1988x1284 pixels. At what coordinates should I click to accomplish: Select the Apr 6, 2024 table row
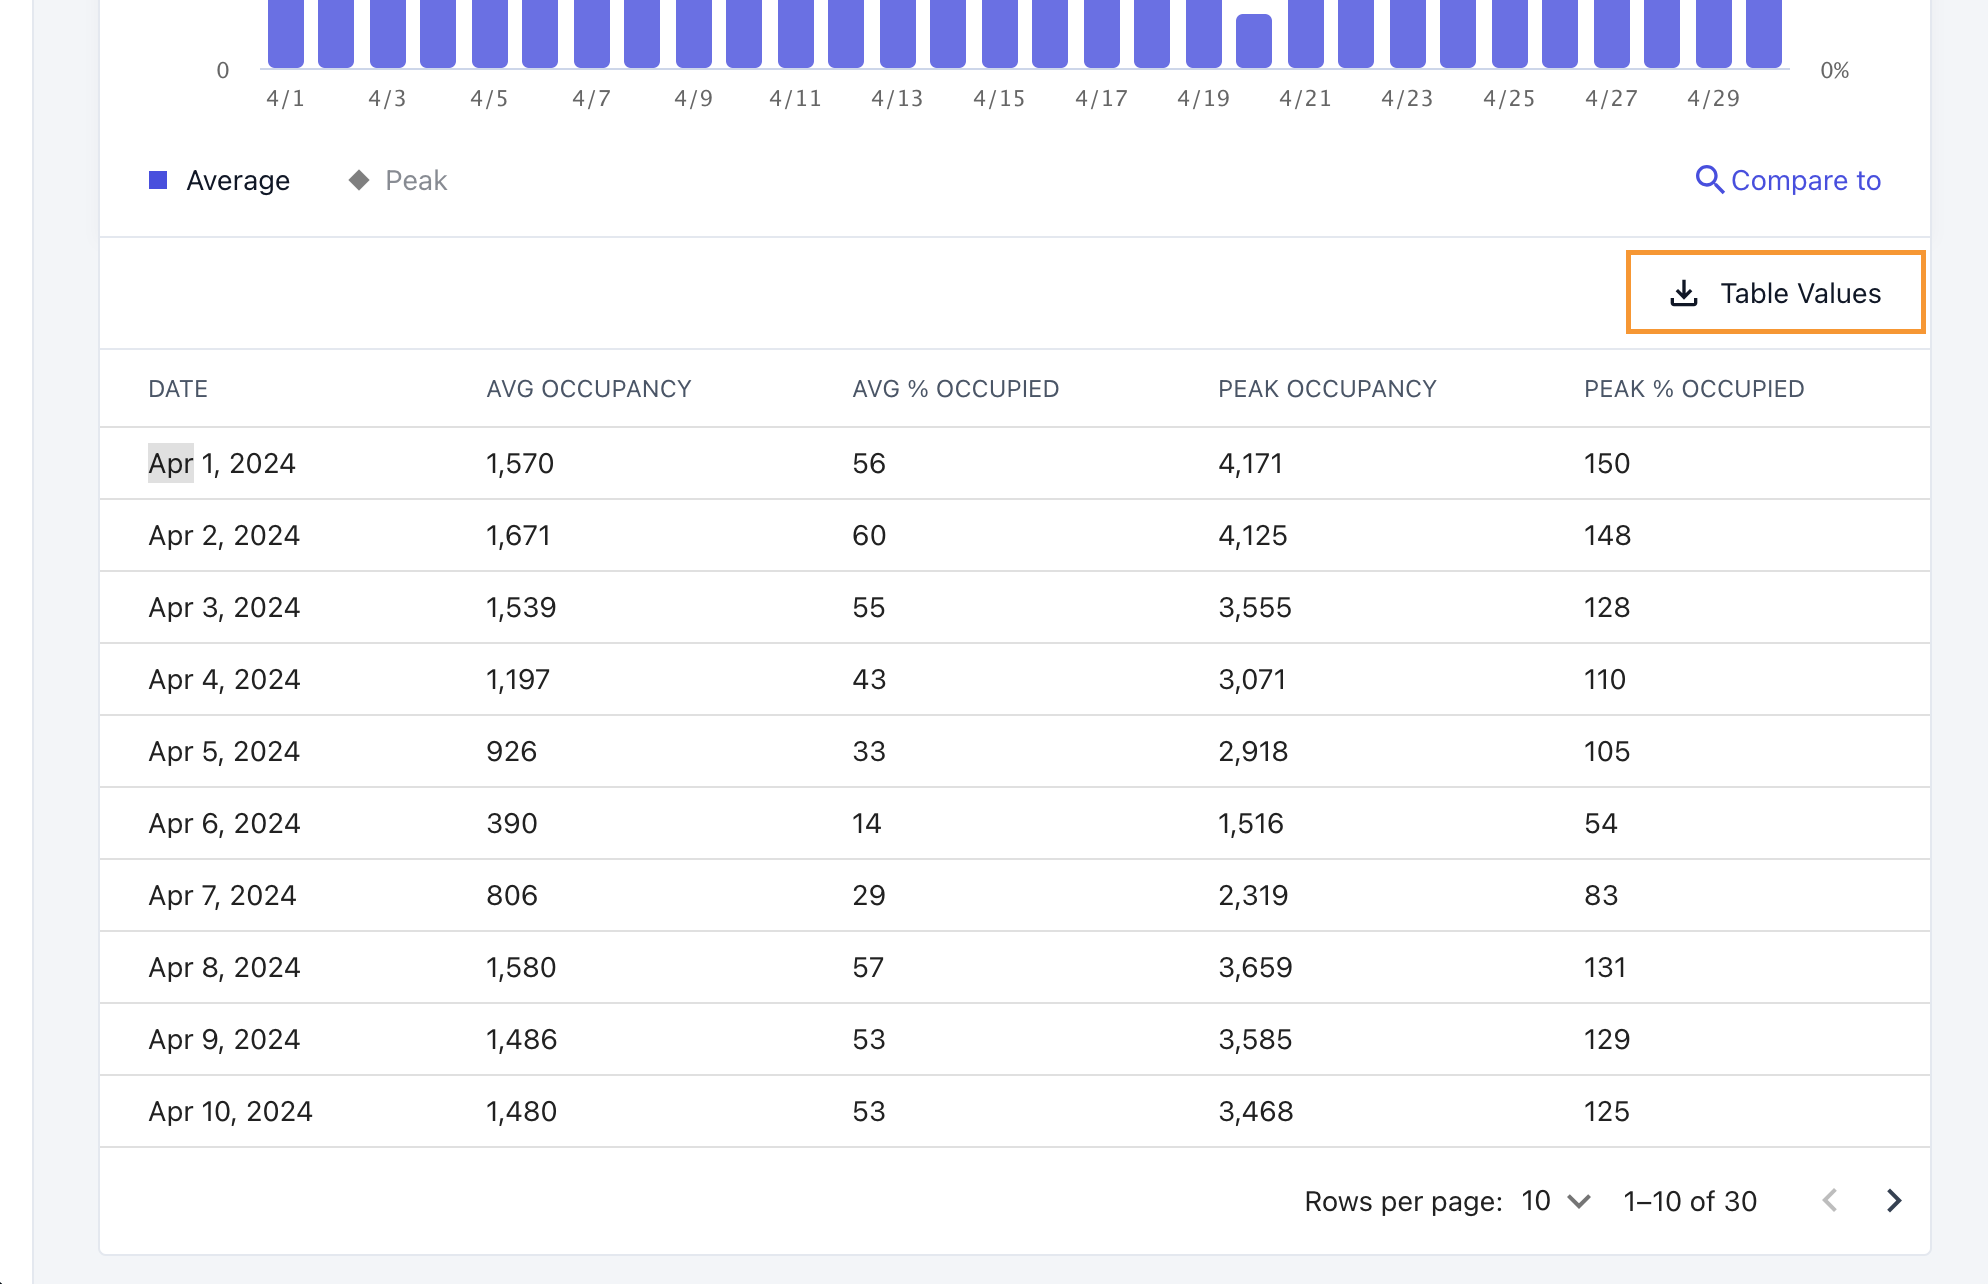pos(224,823)
